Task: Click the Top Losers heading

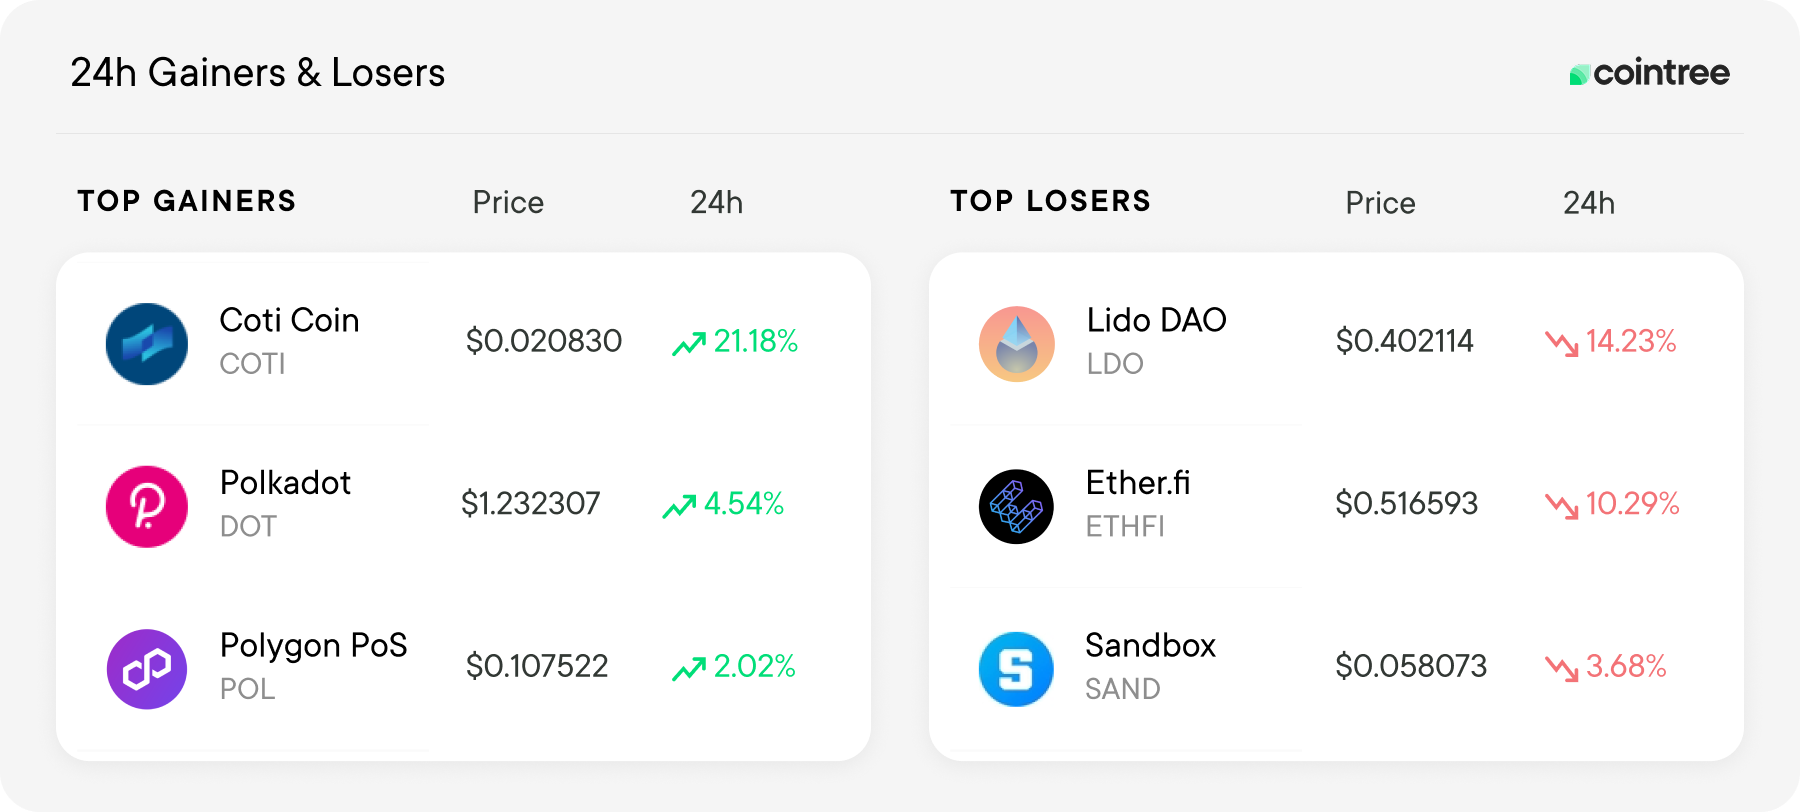Action: coord(1051,201)
